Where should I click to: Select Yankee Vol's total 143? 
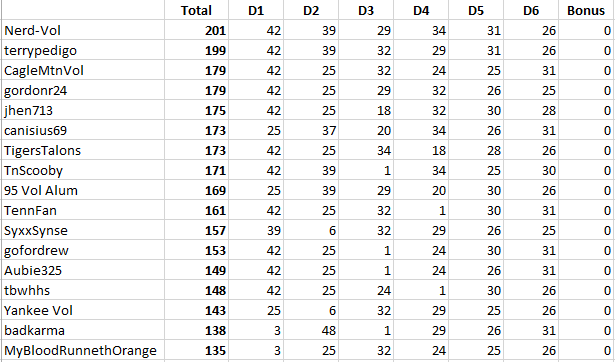point(197,310)
